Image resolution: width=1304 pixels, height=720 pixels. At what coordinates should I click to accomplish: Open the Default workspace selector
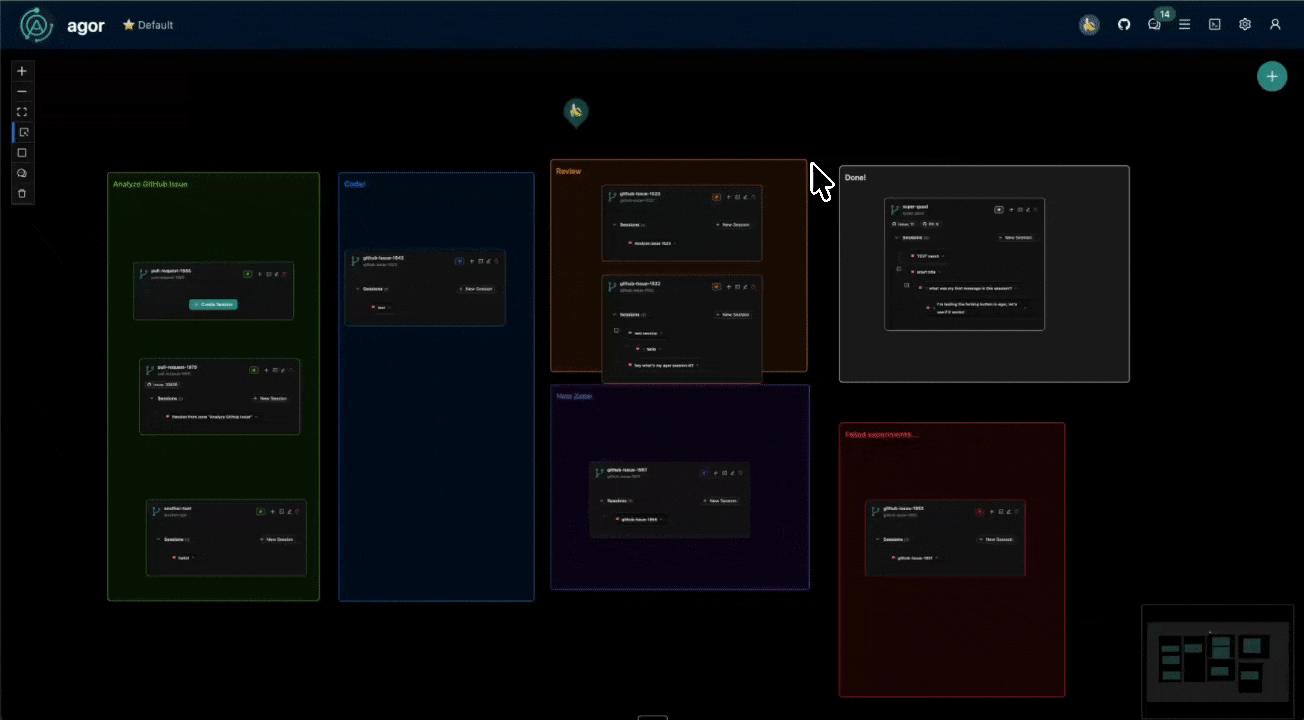pos(148,25)
